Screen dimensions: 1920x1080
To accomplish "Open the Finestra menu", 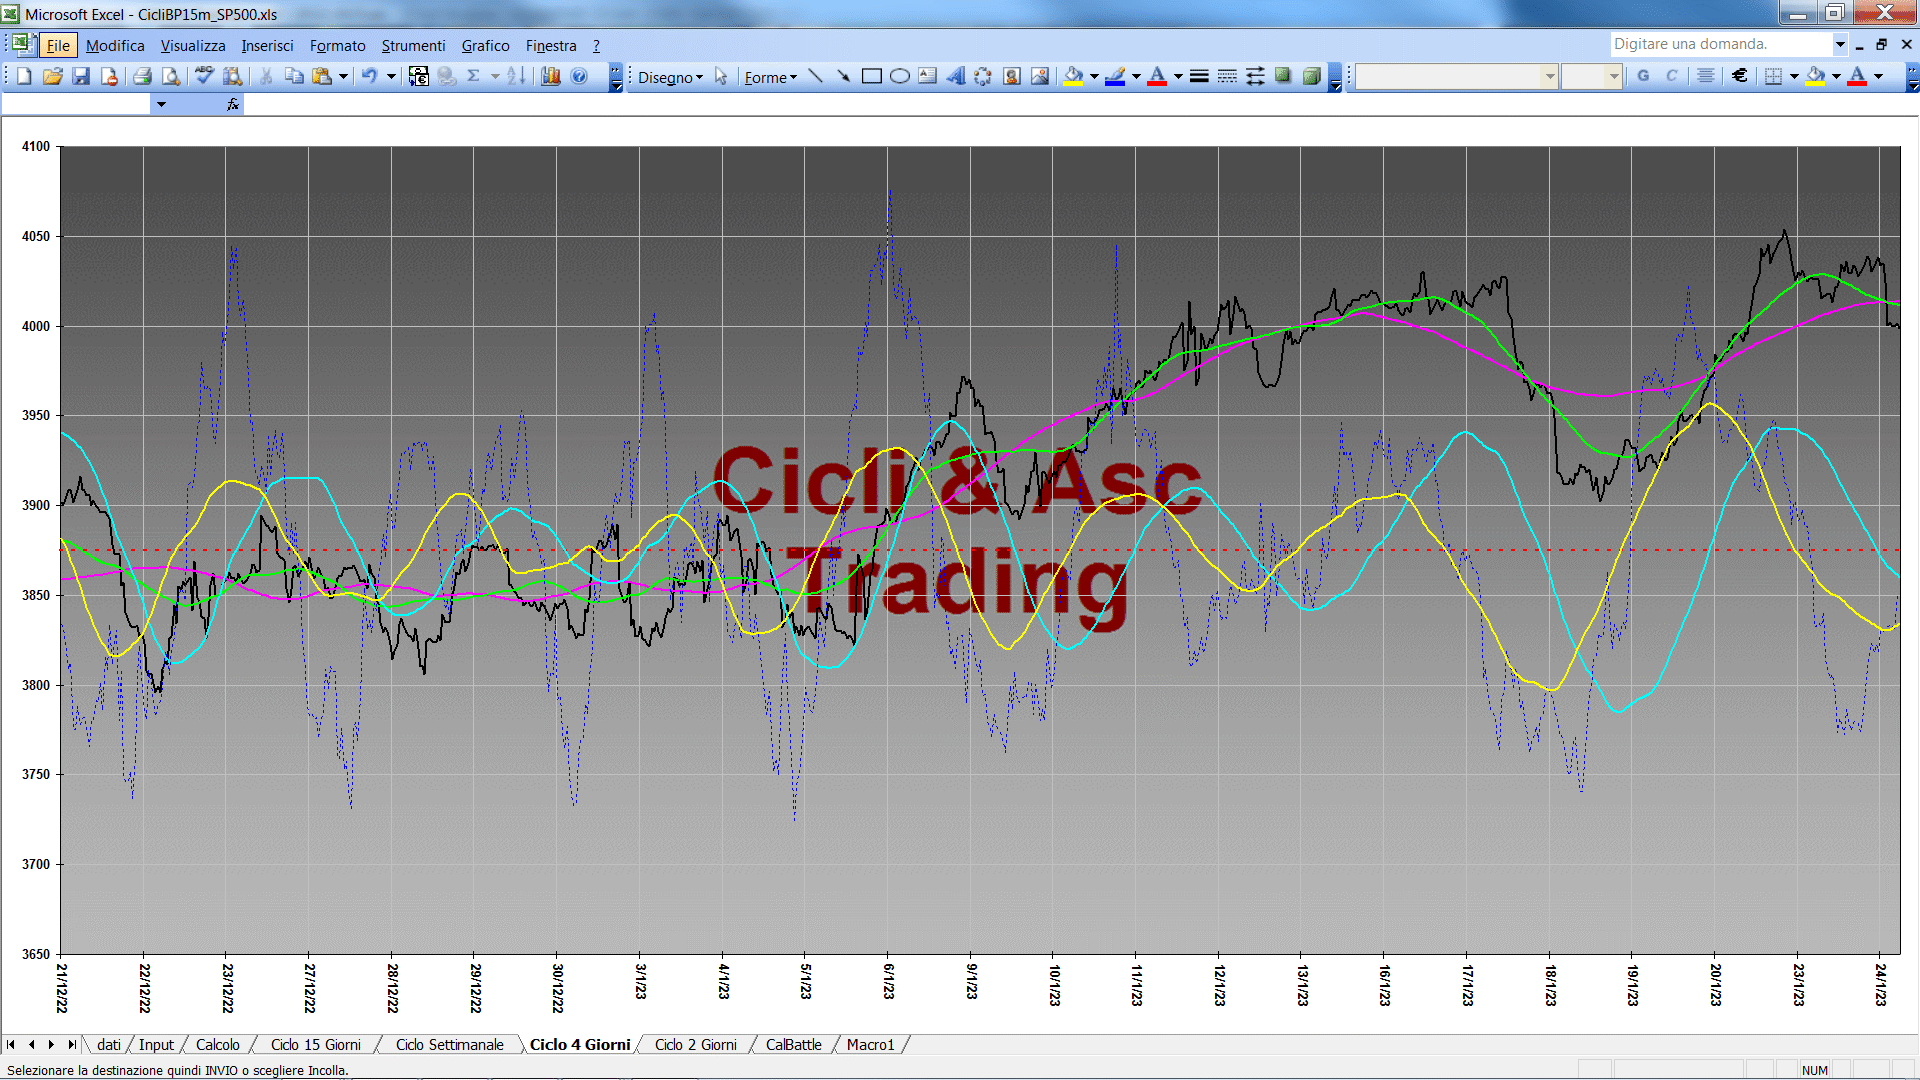I will [551, 45].
